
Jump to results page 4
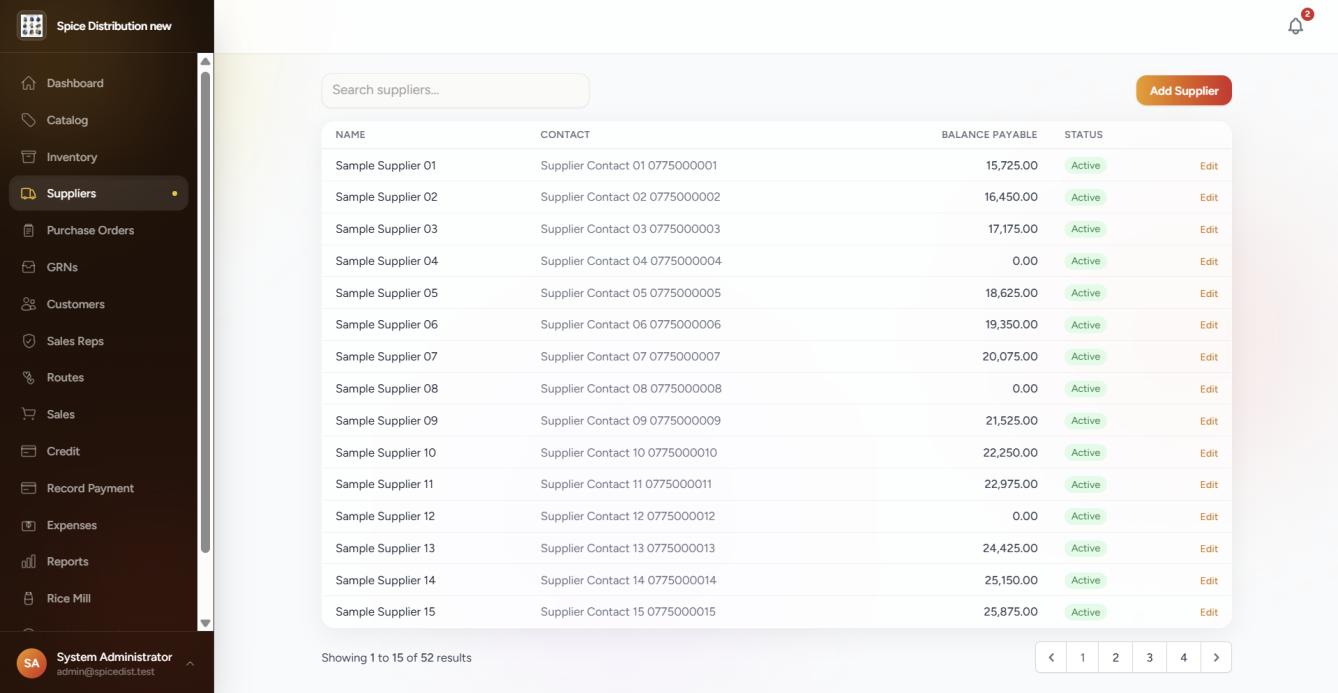tap(1184, 657)
